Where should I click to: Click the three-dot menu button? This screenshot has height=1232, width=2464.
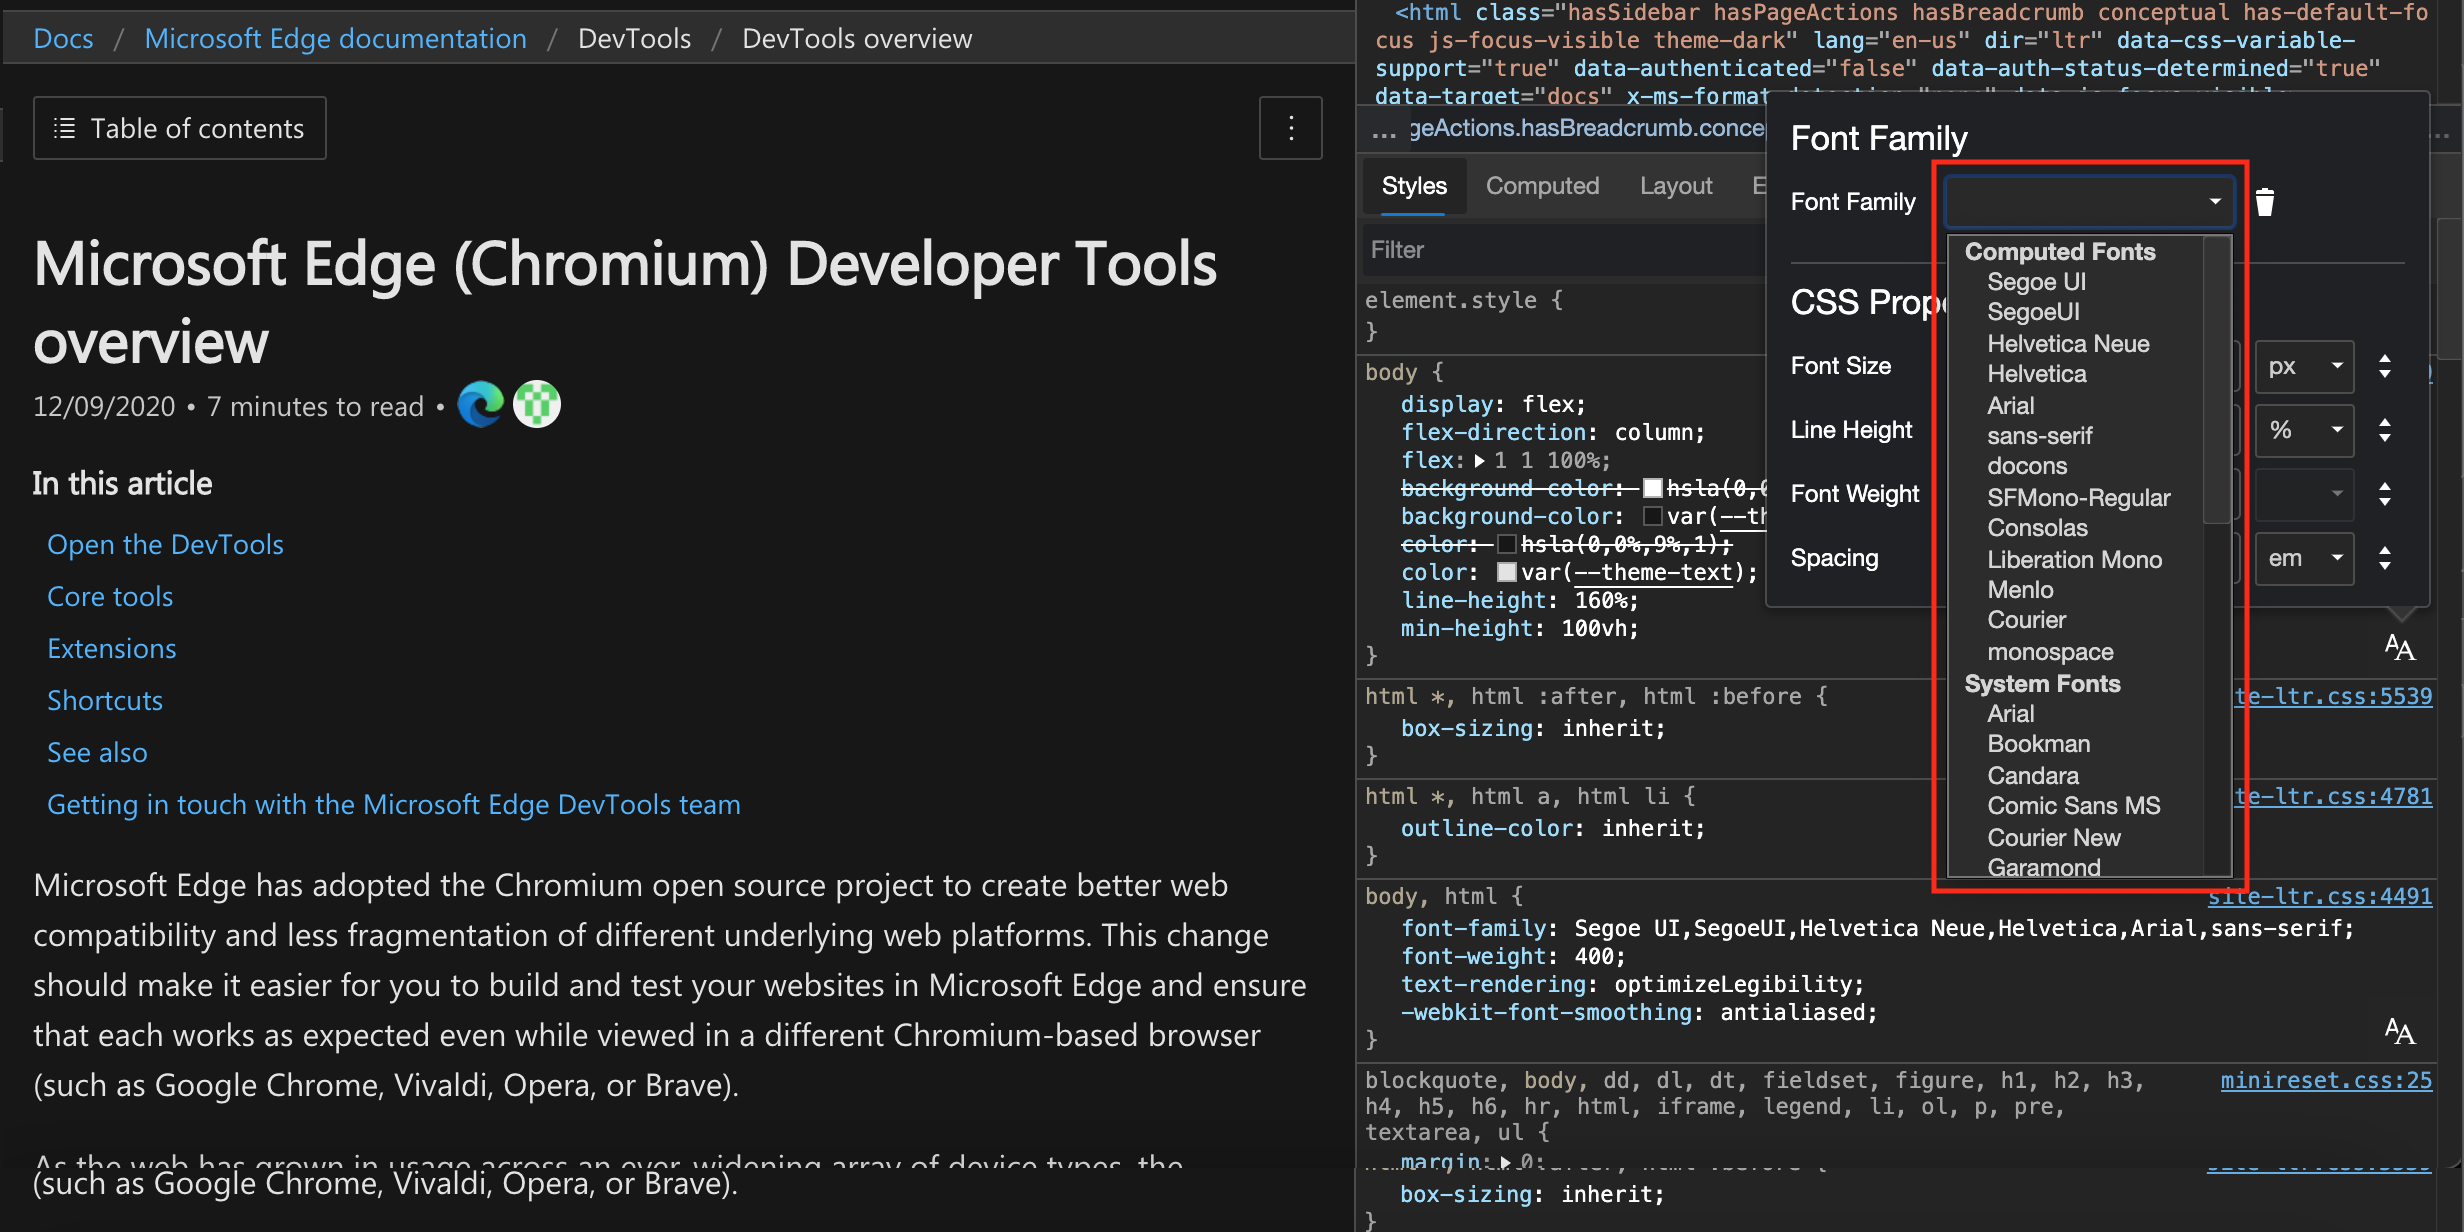[1290, 129]
